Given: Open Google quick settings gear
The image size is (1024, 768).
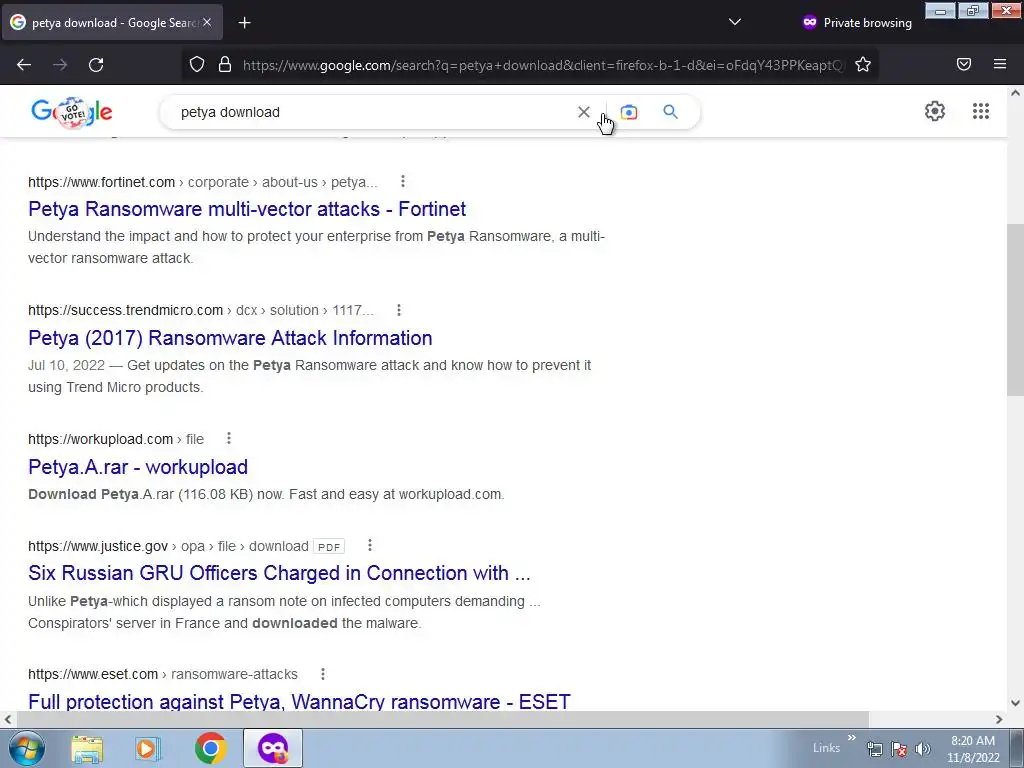Looking at the screenshot, I should click(935, 111).
